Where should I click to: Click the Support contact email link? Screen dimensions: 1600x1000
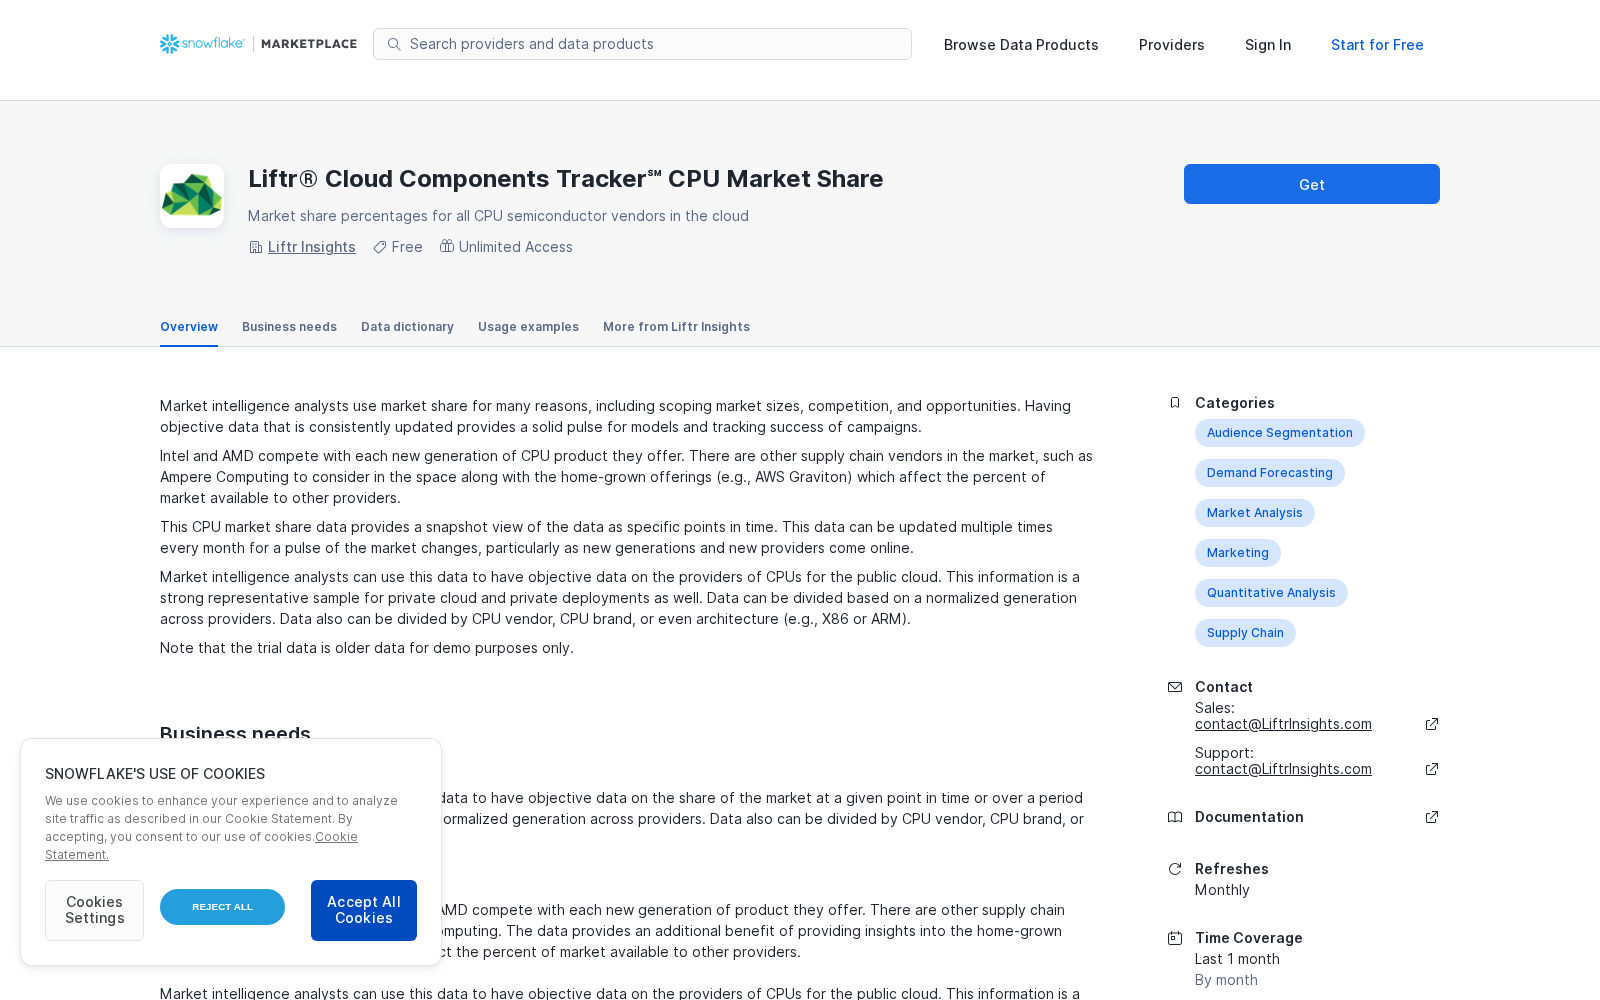click(x=1283, y=769)
